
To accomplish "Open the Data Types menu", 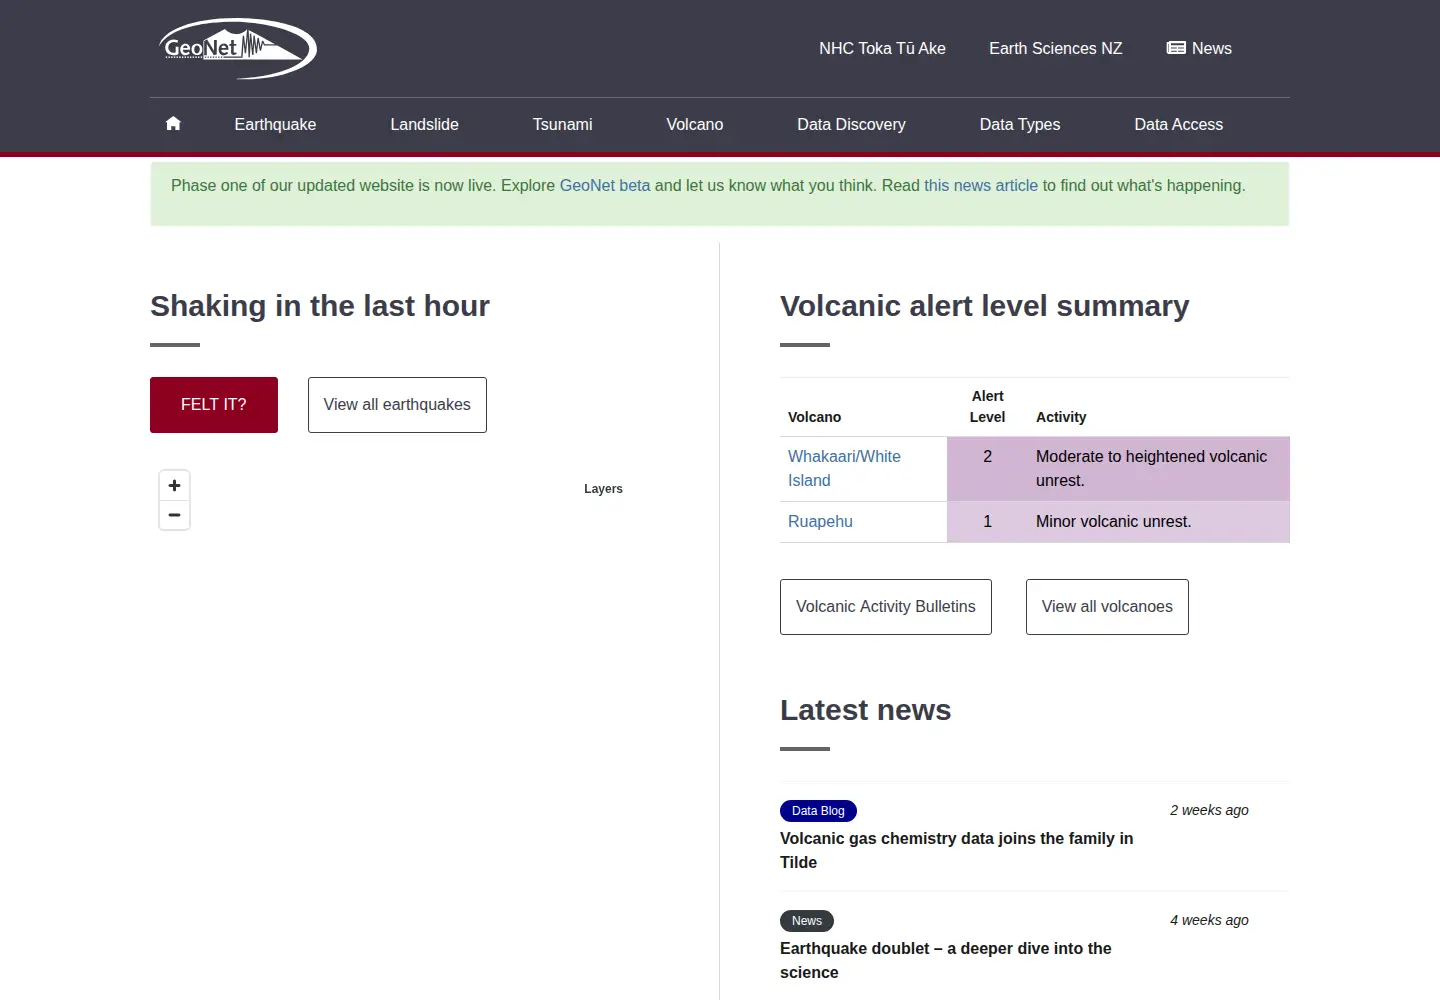I will (1020, 124).
